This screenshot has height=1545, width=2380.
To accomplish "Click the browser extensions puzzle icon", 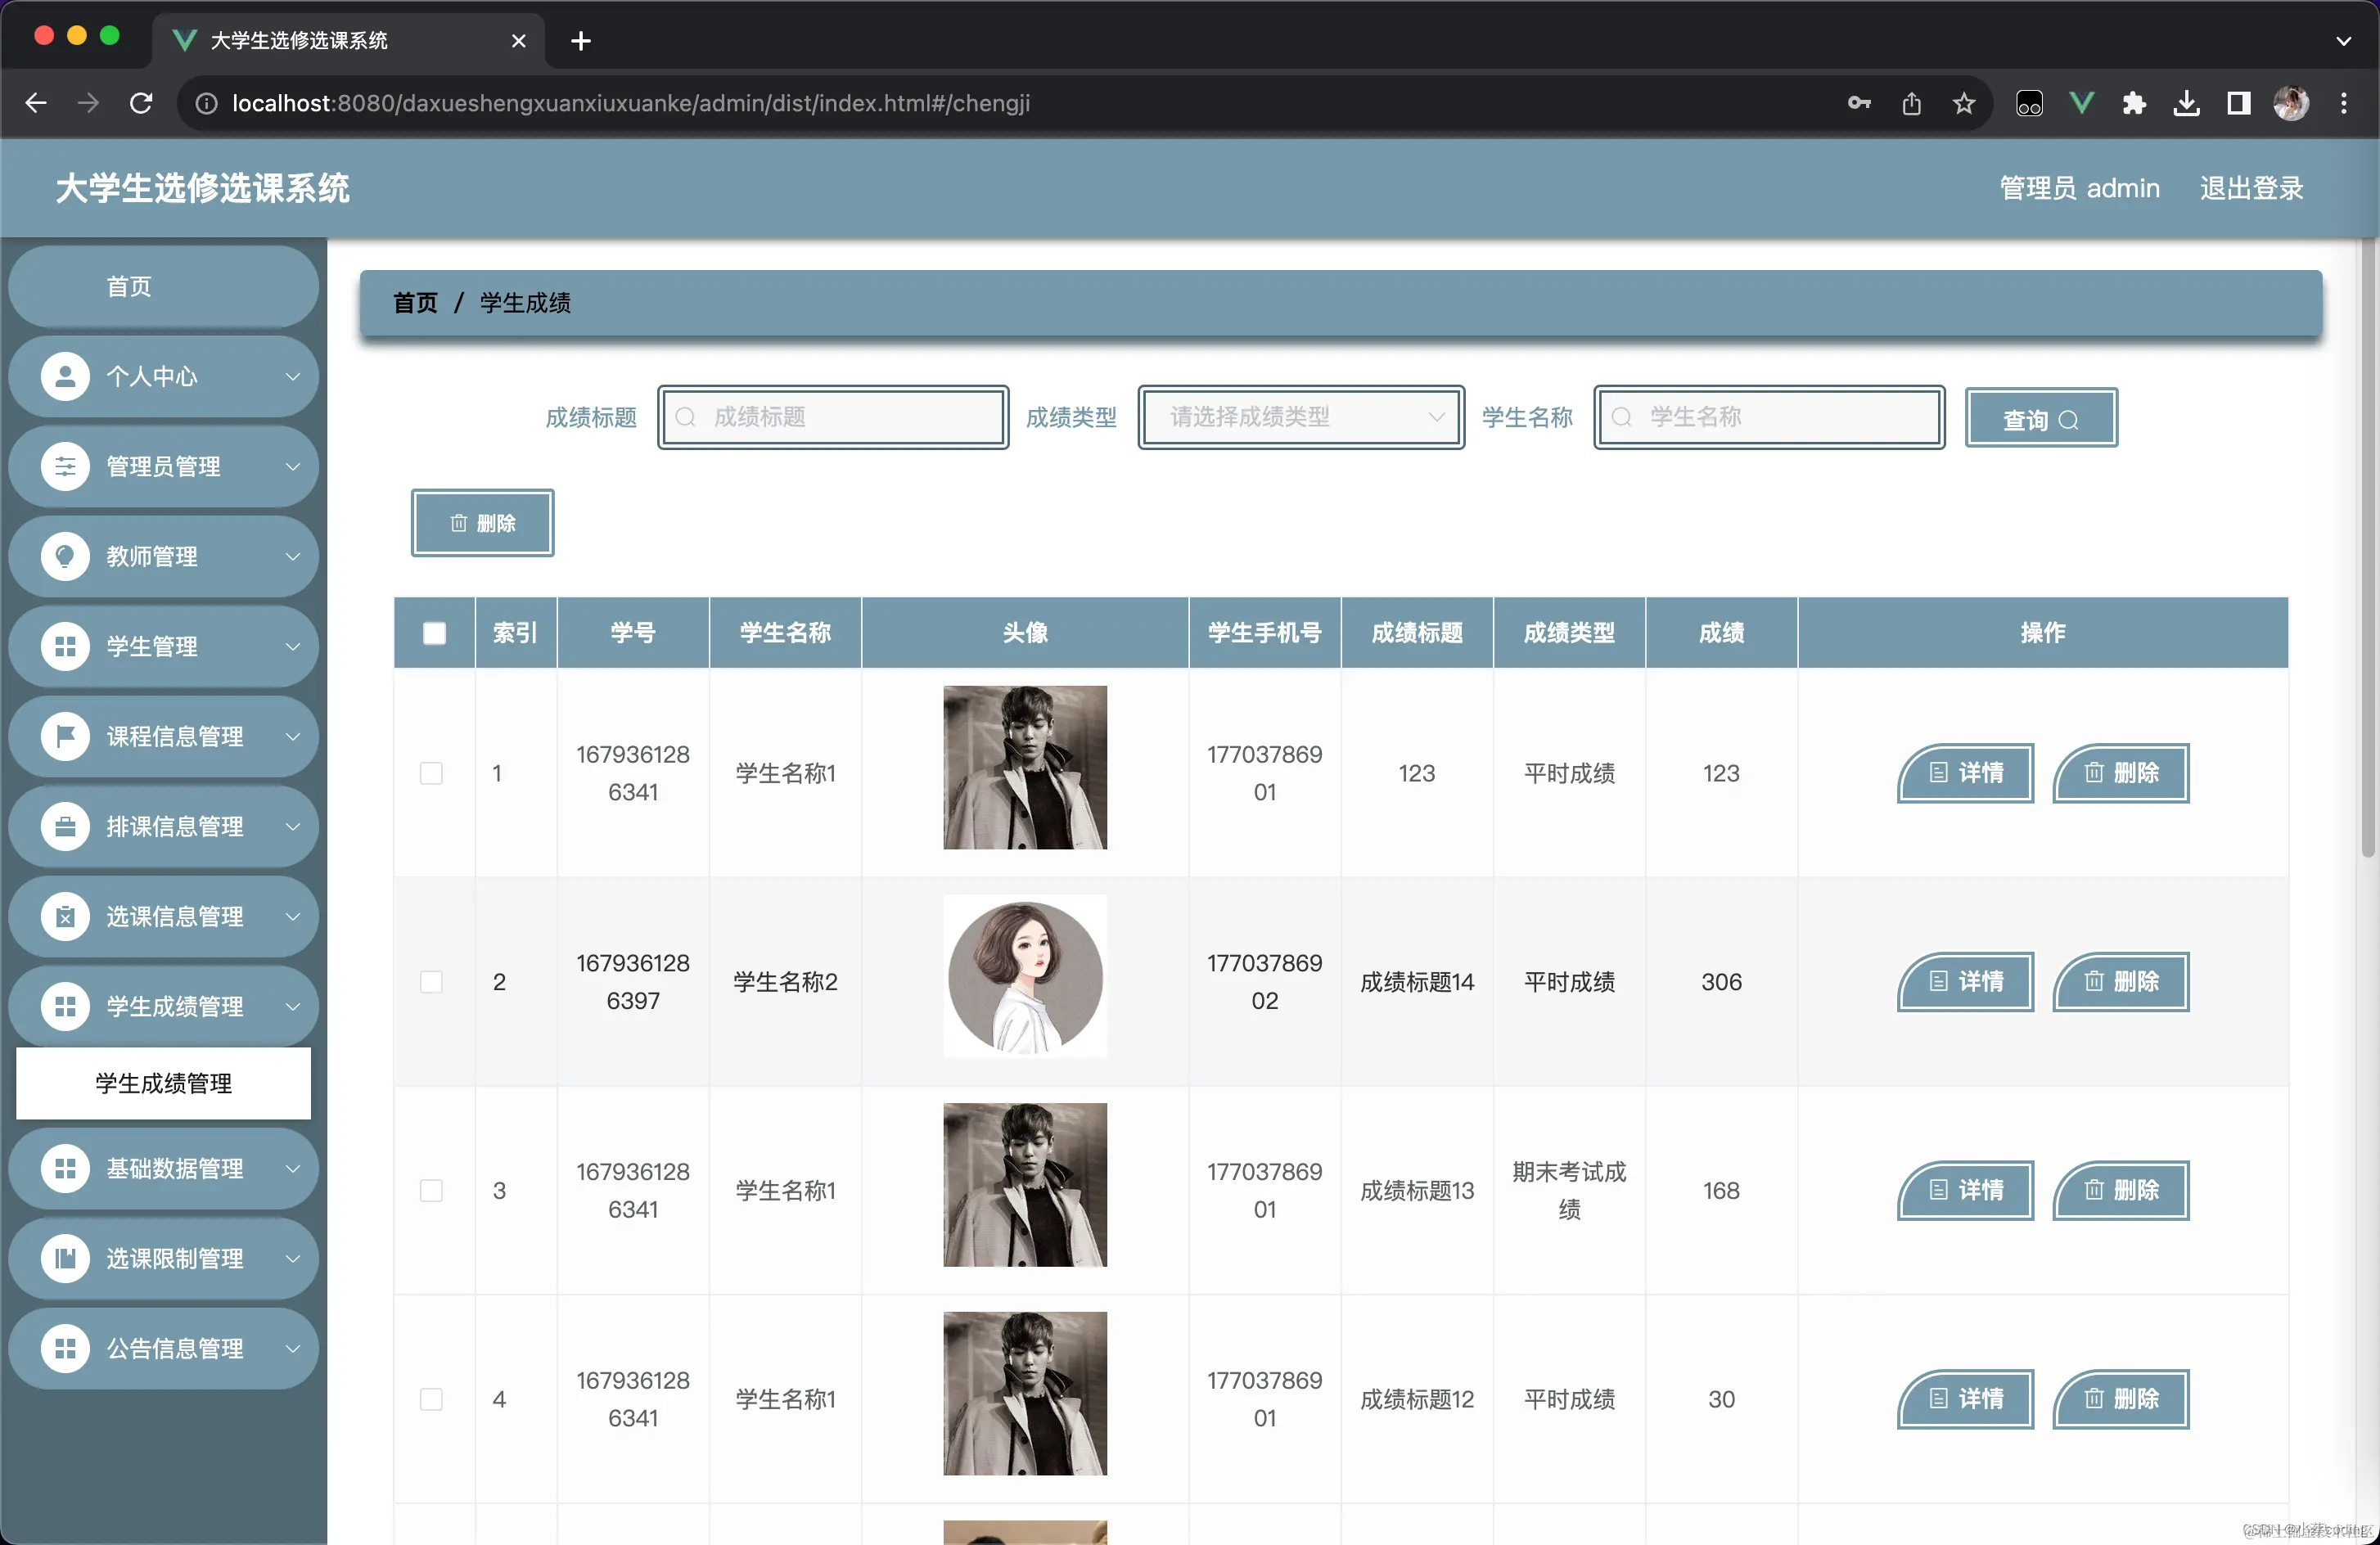I will point(2134,103).
